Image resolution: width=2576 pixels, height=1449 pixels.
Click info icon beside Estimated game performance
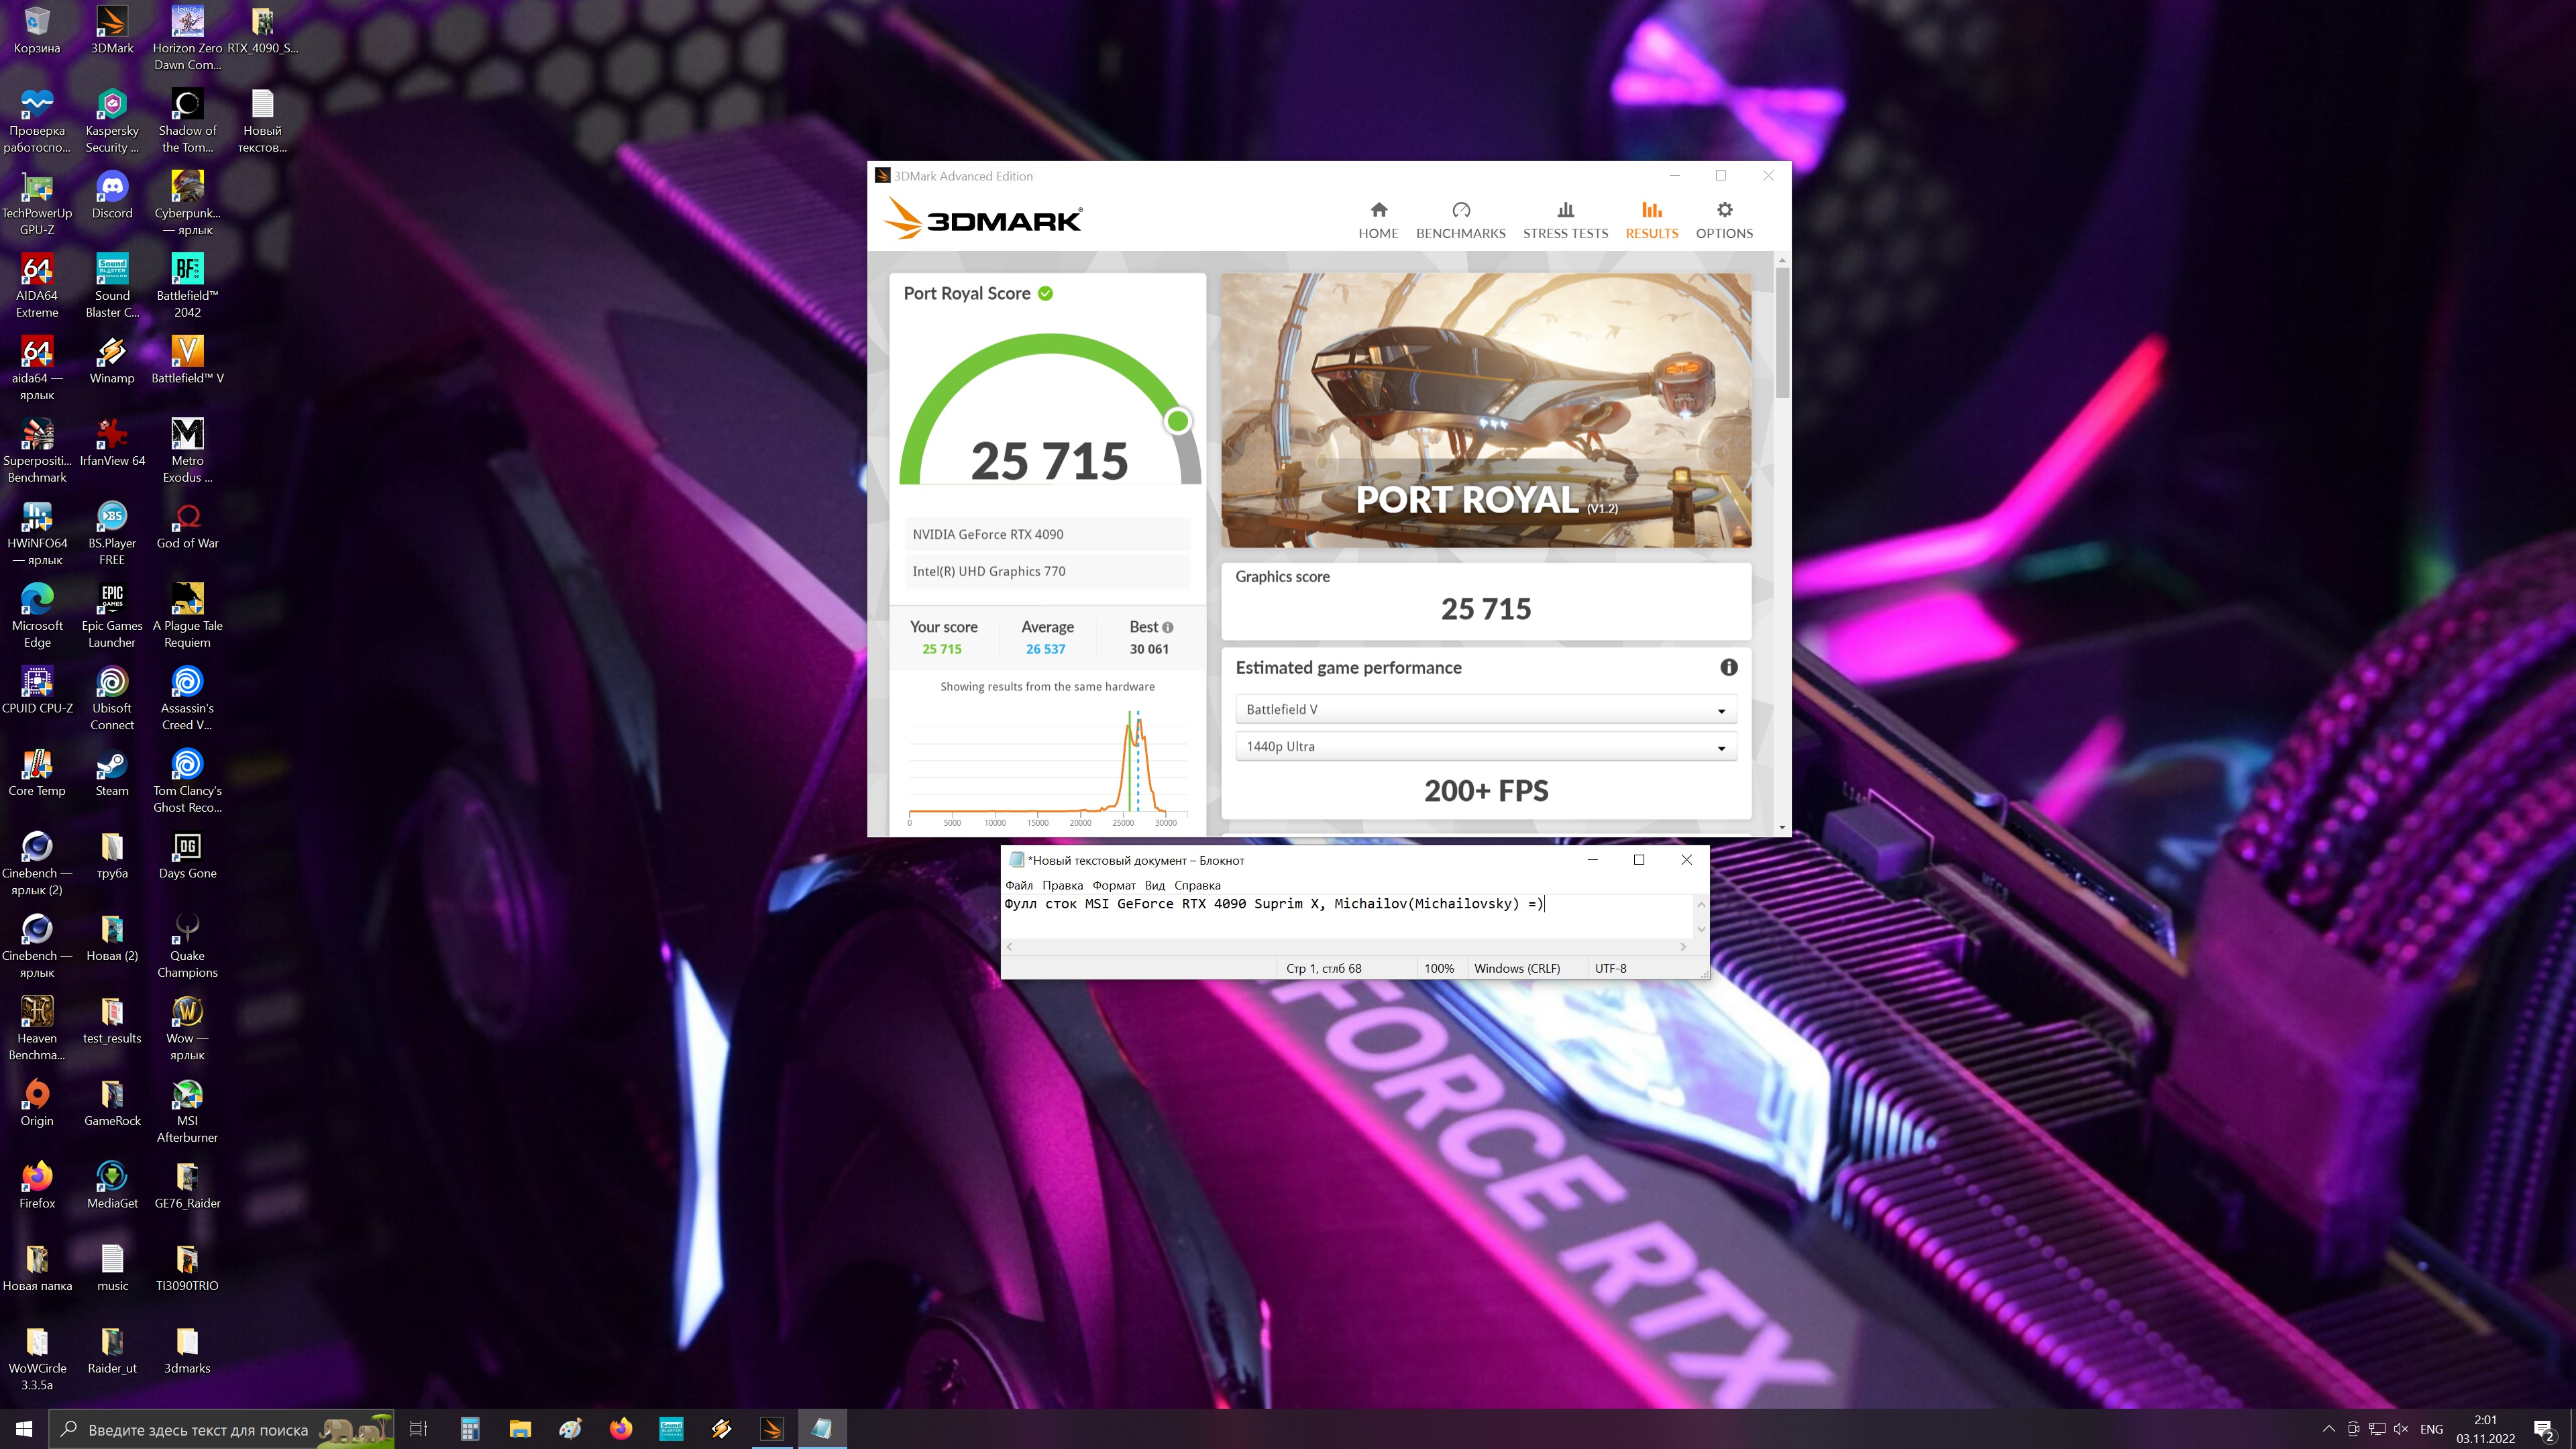click(x=1728, y=667)
